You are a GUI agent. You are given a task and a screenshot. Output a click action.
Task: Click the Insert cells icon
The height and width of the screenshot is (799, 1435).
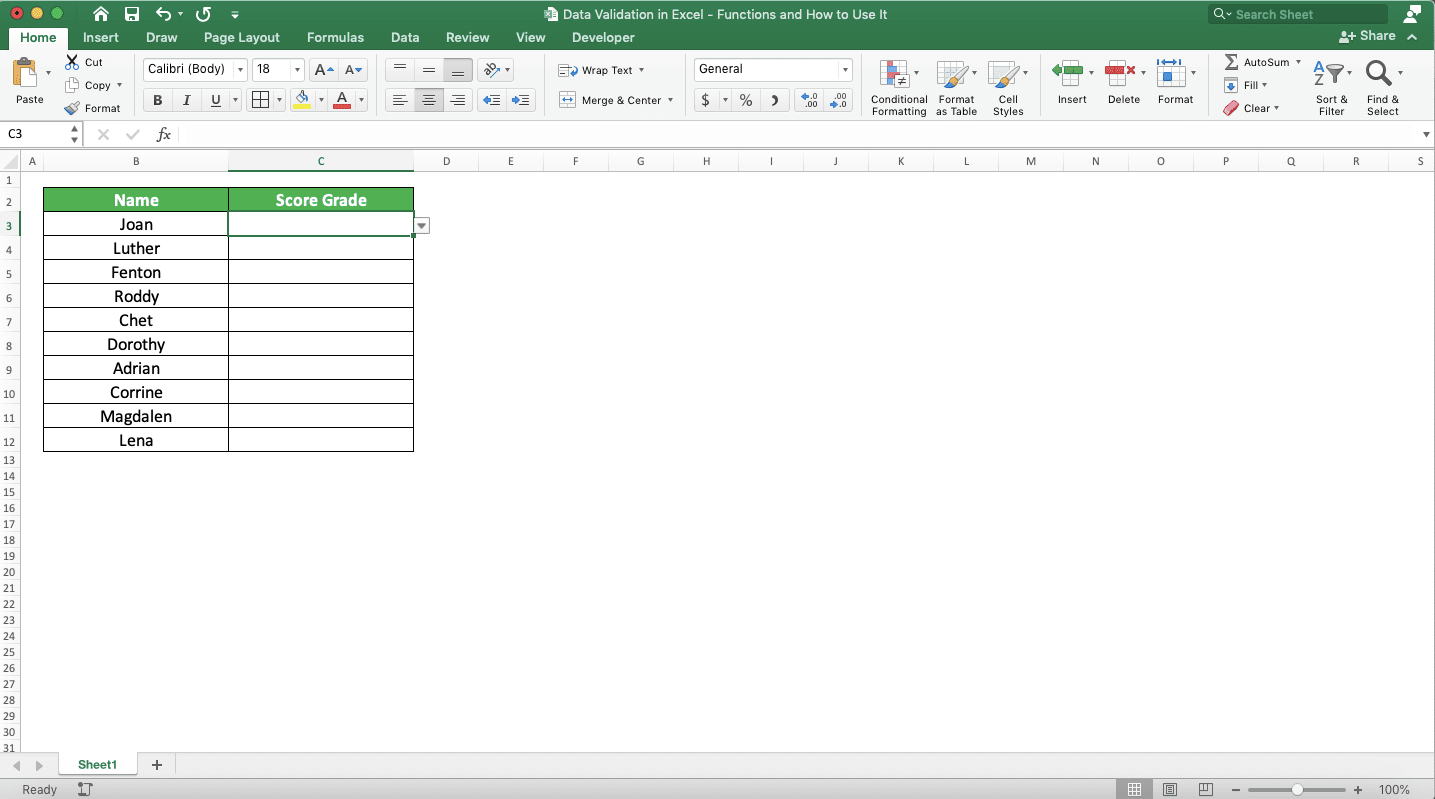point(1068,72)
